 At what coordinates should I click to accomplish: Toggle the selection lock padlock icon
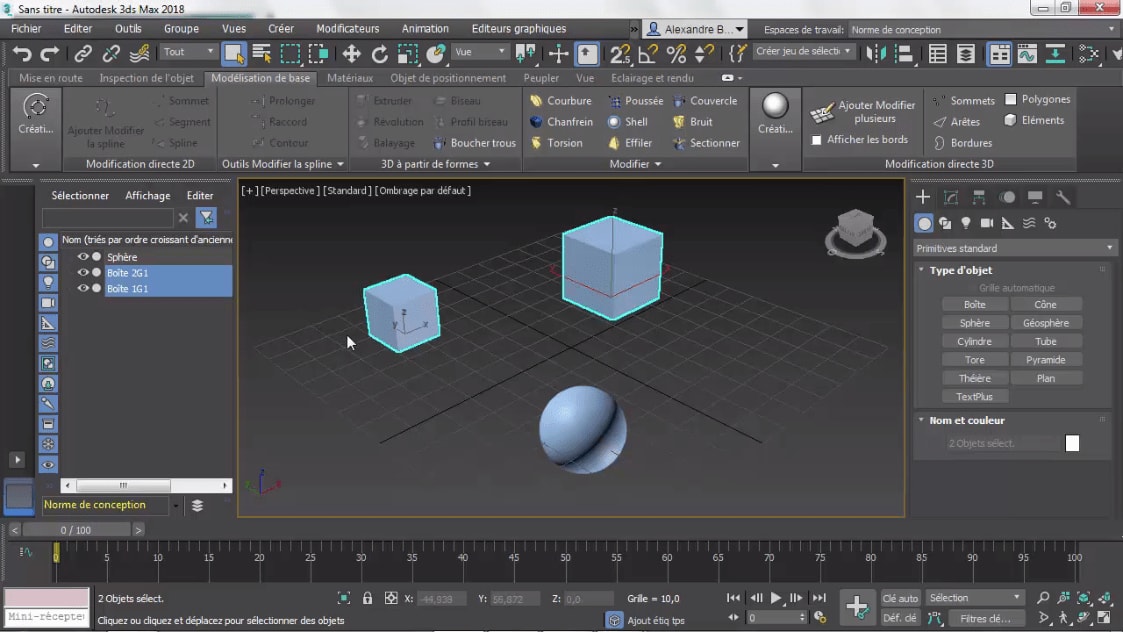coord(367,598)
